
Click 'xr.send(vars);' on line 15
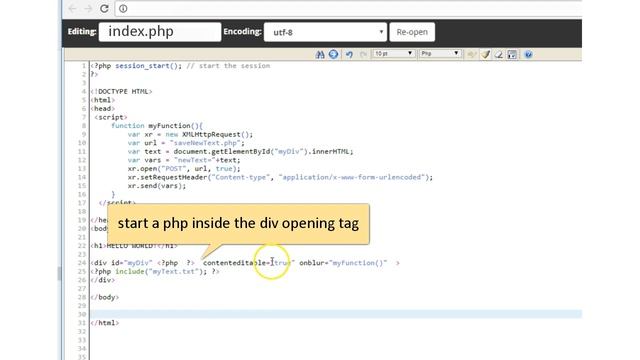157,186
